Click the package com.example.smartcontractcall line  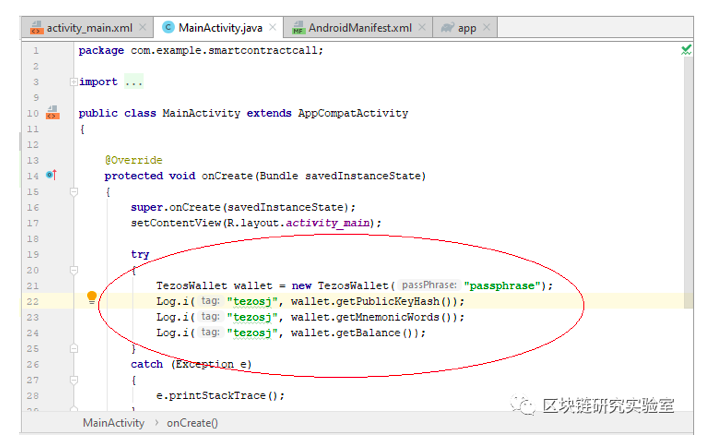click(201, 50)
